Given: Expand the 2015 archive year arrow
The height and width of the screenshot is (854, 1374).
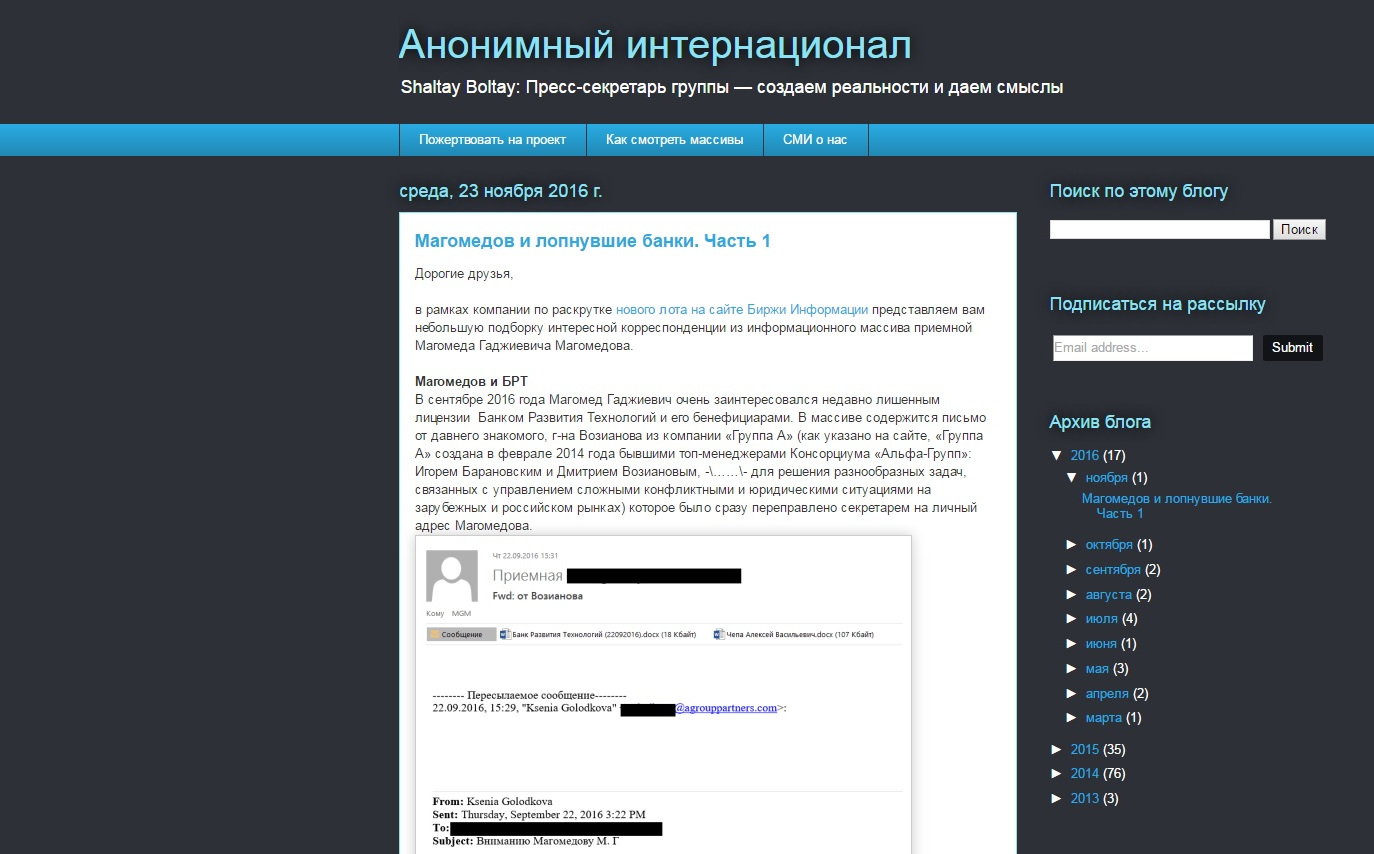Looking at the screenshot, I should (1057, 749).
